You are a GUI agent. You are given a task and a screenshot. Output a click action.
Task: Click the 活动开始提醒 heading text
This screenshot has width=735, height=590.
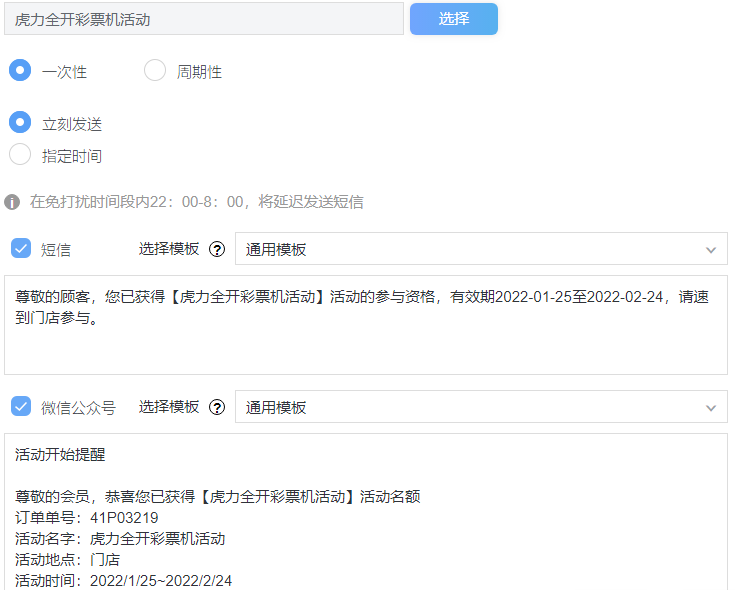pyautogui.click(x=60, y=454)
